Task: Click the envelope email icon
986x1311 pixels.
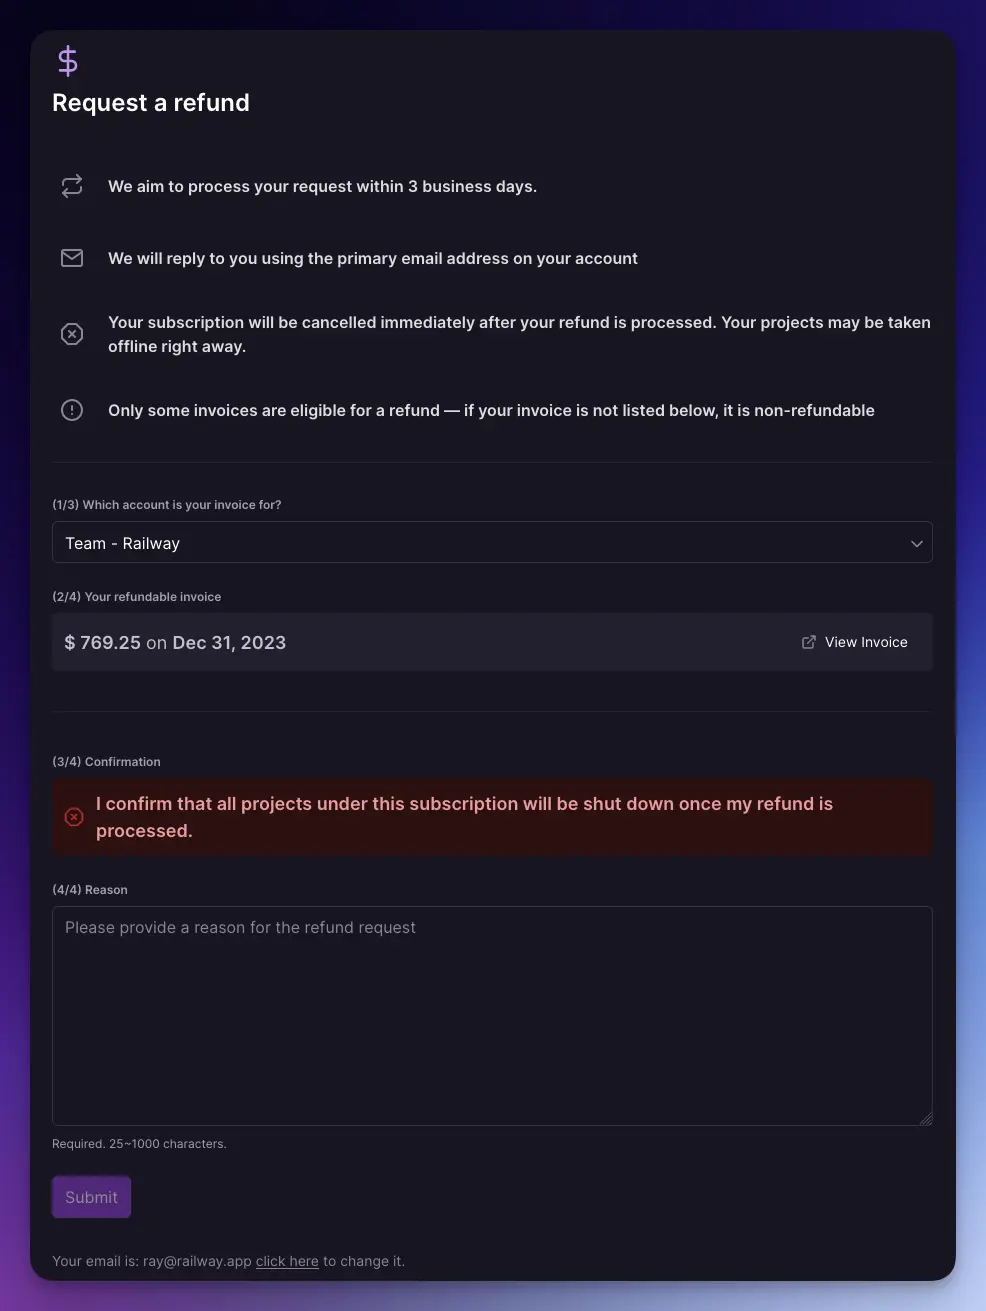Action: 72,258
